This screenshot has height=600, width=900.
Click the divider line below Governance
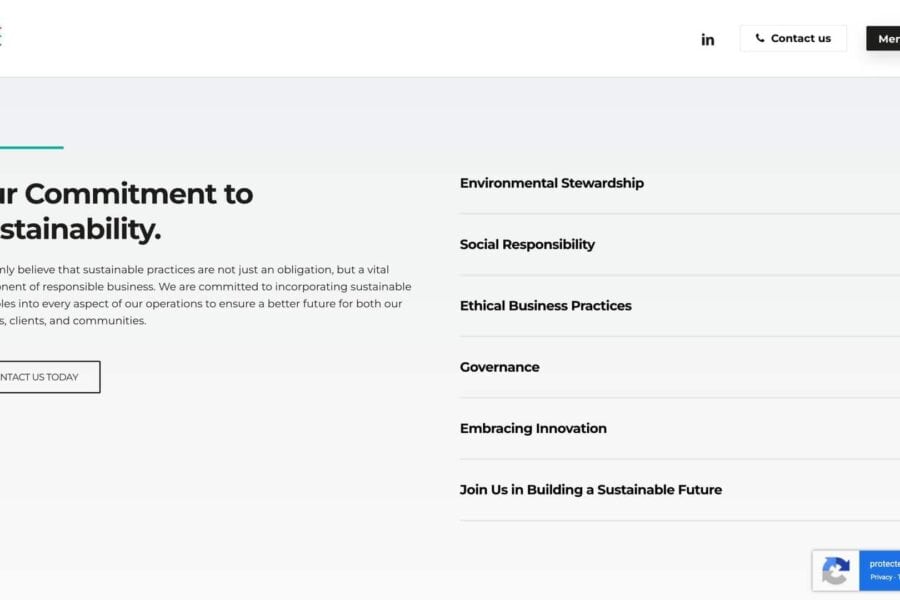[x=680, y=398]
